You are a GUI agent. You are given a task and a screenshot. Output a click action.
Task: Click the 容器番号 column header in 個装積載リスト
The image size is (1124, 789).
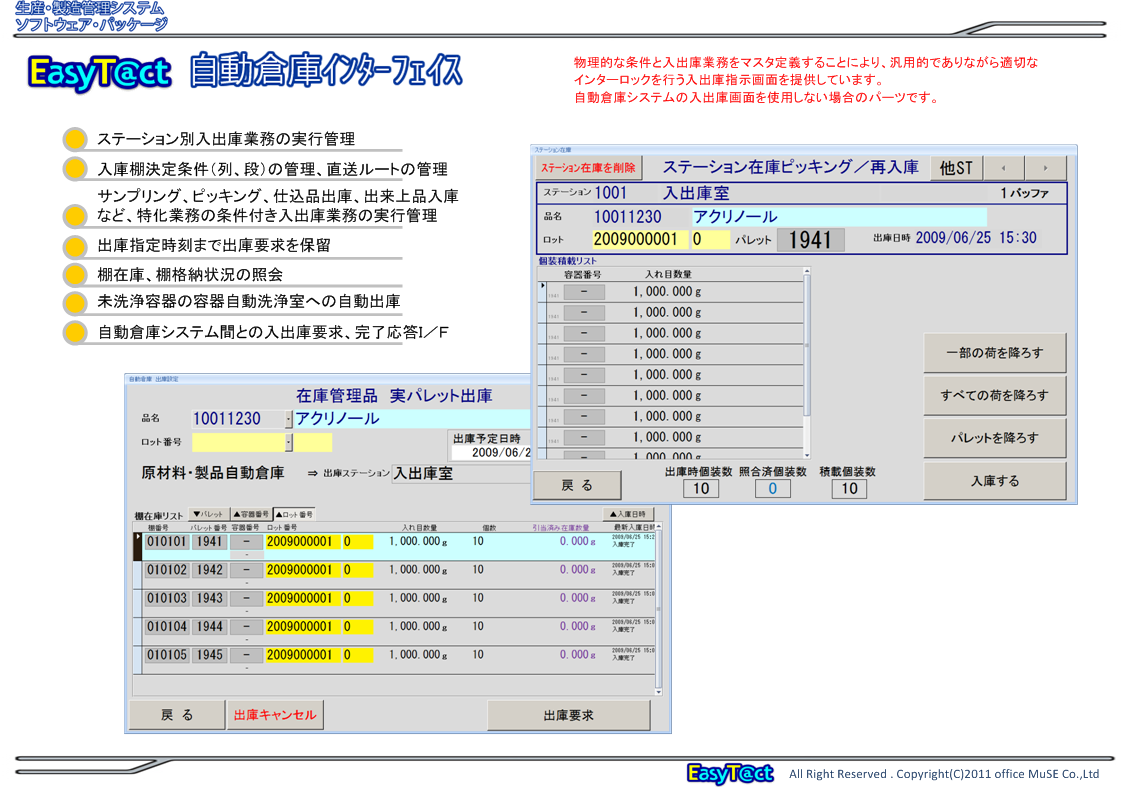582,274
